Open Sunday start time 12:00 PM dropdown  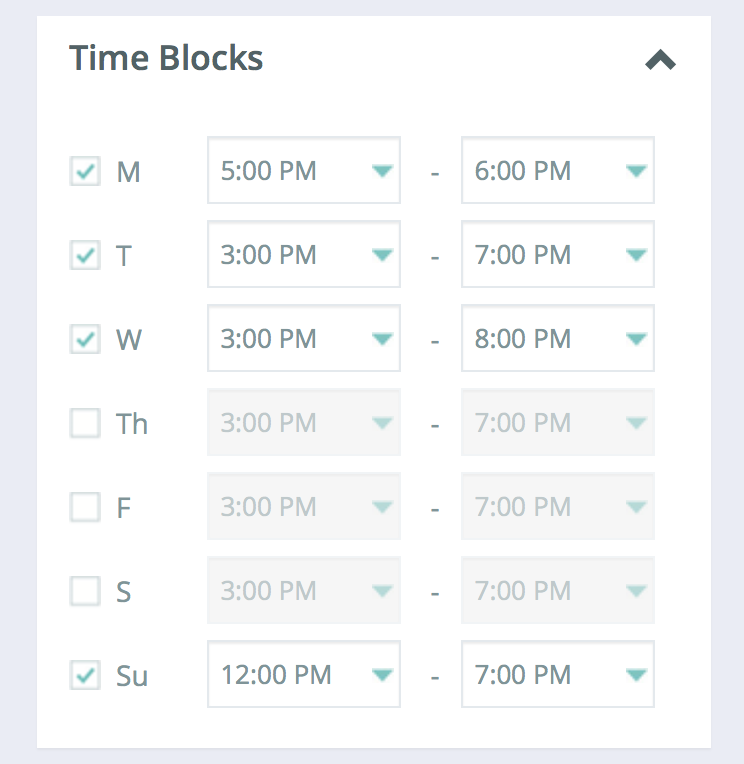pyautogui.click(x=303, y=675)
